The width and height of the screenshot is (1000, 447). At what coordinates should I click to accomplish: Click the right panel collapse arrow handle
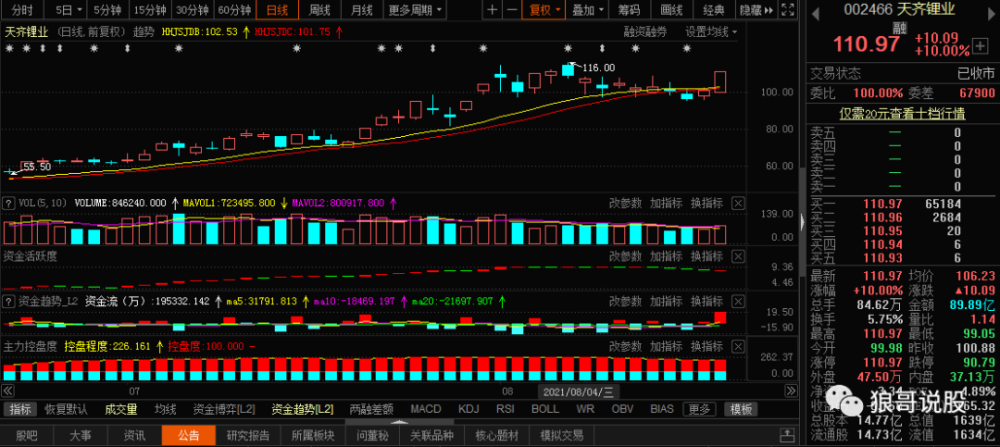tap(802, 221)
